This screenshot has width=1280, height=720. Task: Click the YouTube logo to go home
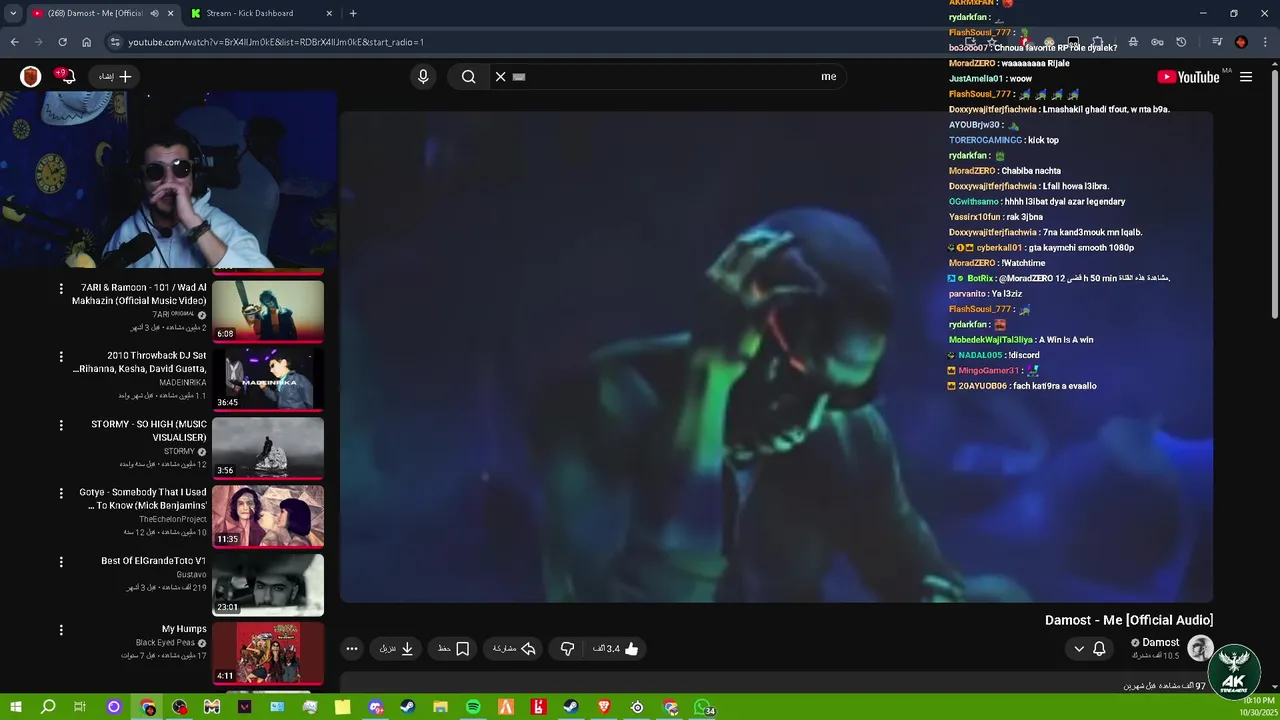1188,77
